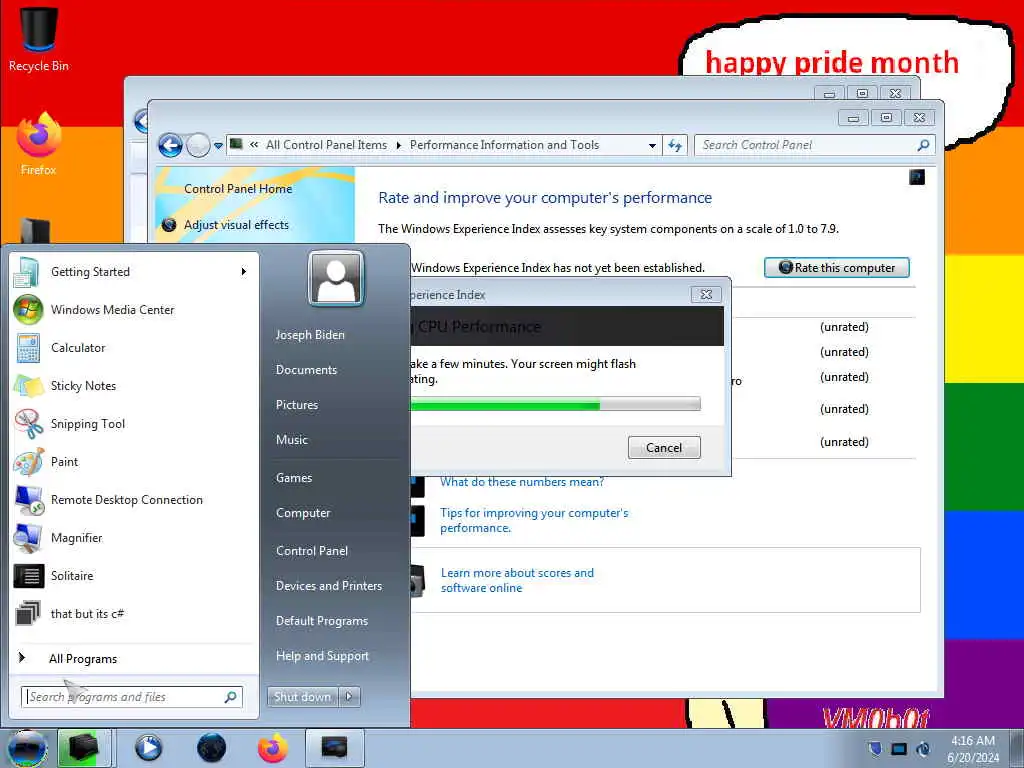Go to Control Panel Home
Image resolution: width=1024 pixels, height=768 pixels.
coord(238,189)
